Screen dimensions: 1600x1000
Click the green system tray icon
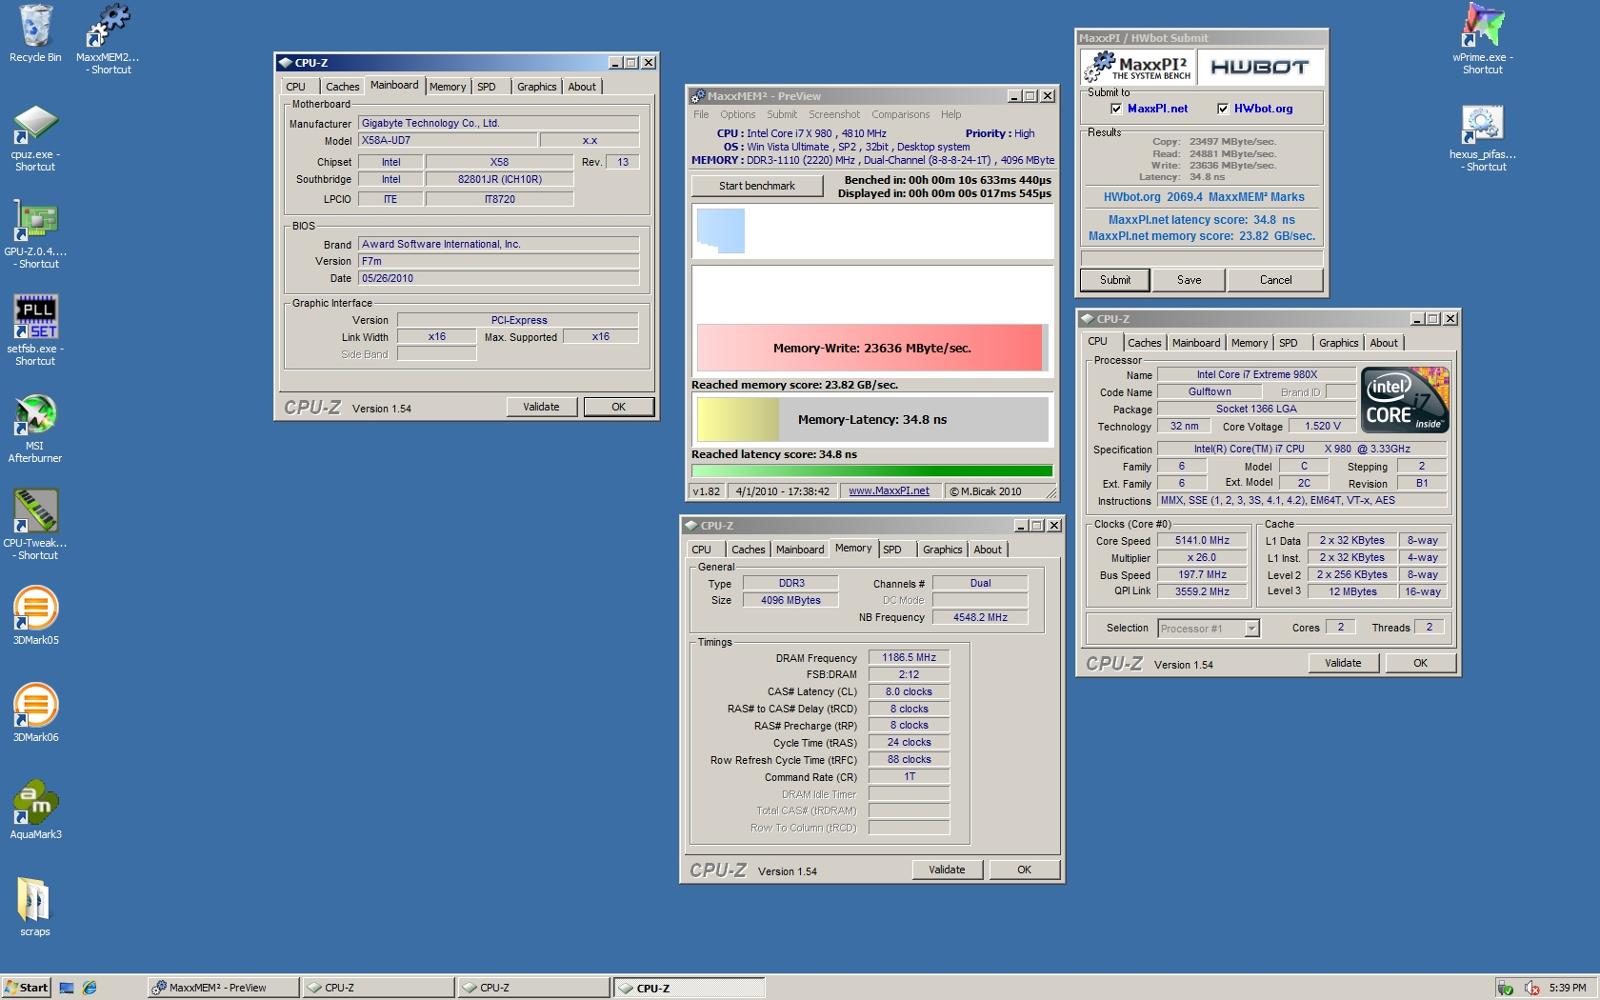[1505, 988]
